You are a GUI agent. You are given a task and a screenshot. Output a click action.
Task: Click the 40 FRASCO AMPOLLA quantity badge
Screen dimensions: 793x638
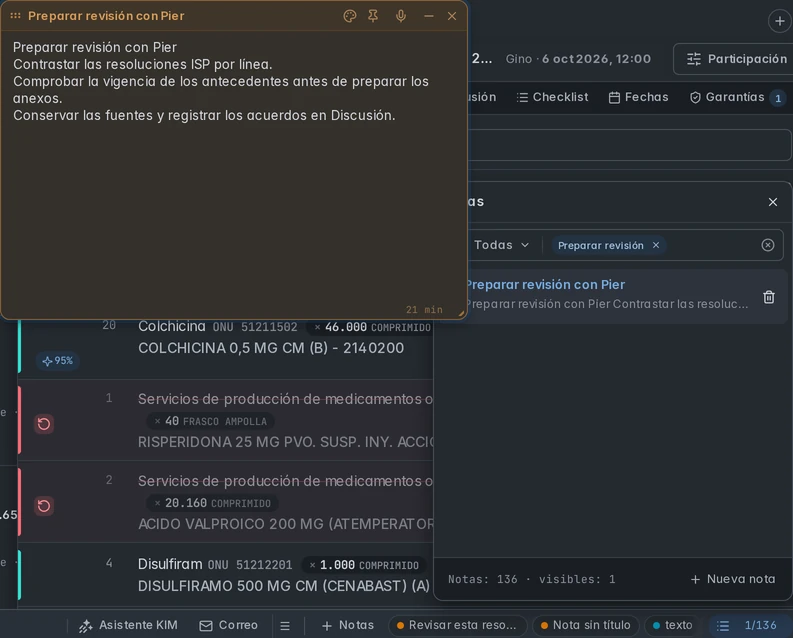210,421
